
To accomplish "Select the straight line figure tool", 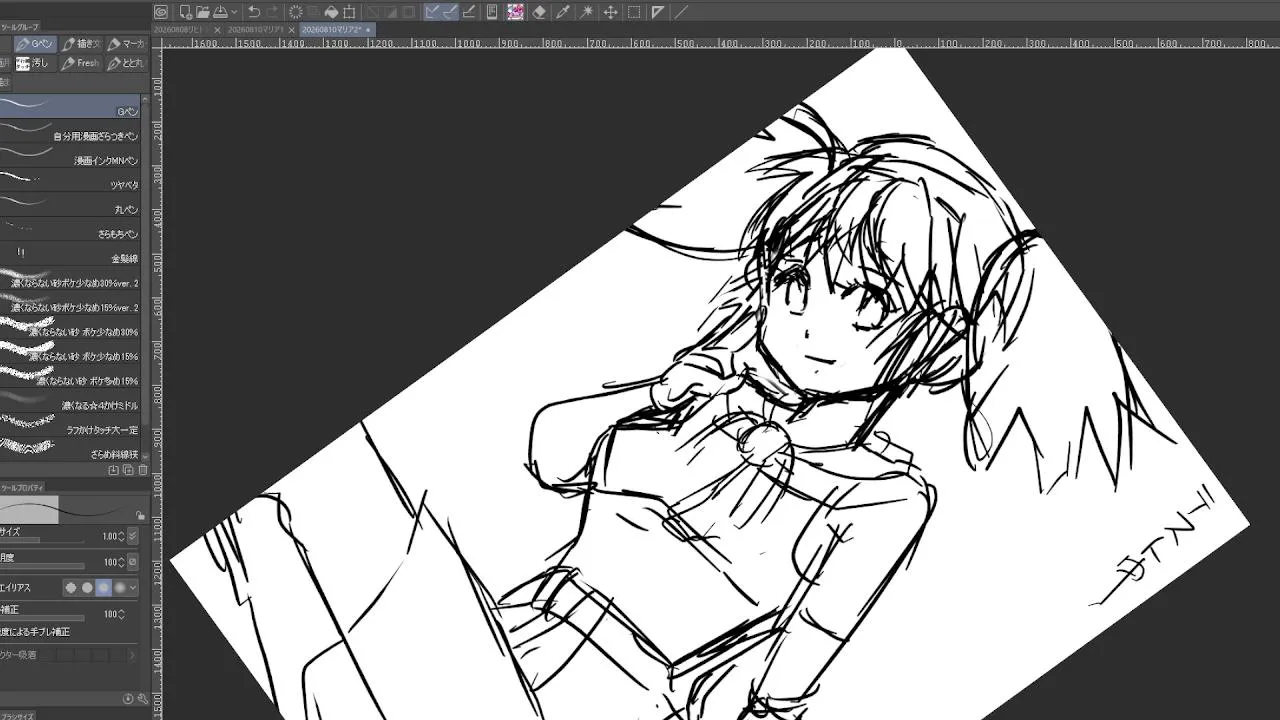I will pyautogui.click(x=681, y=12).
